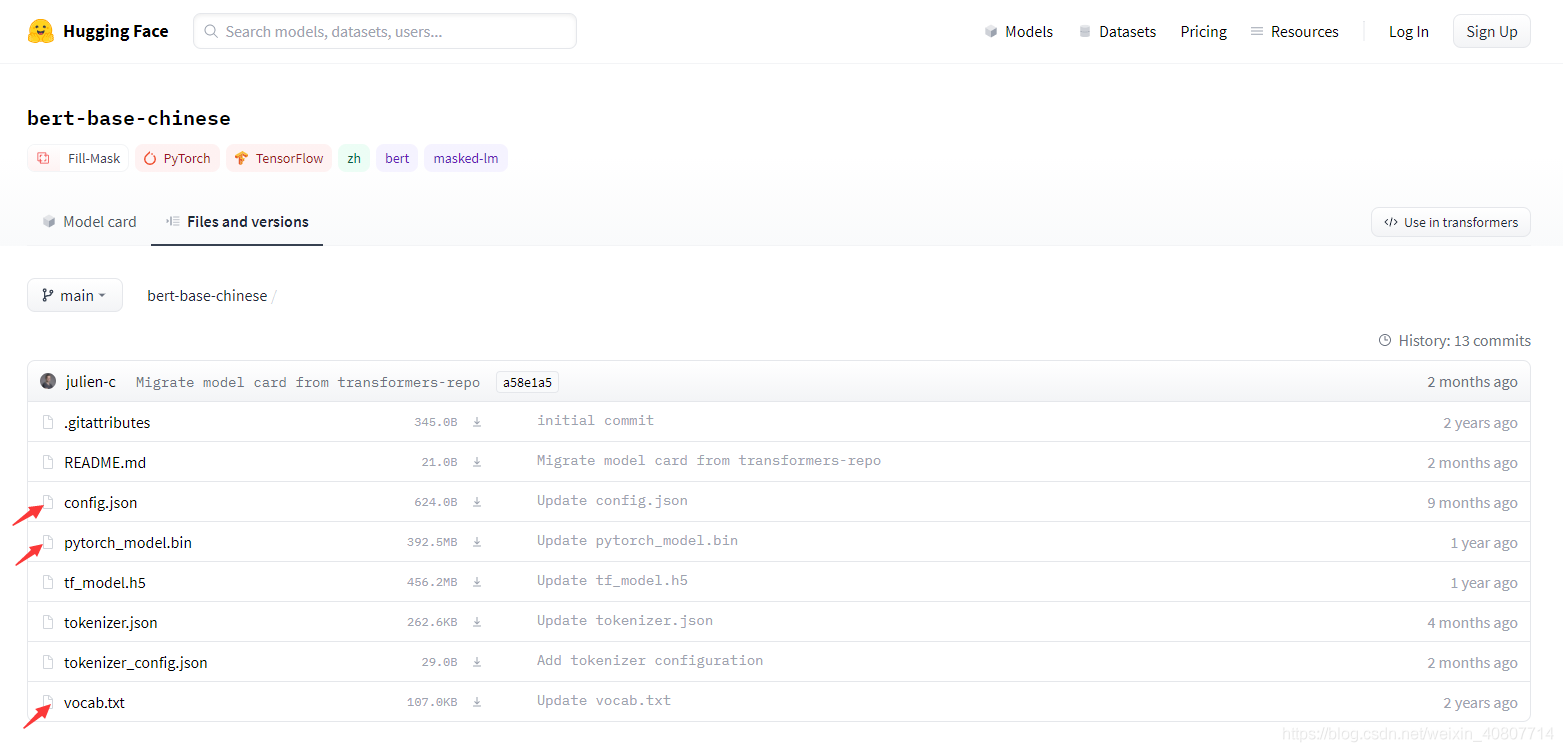Click the Sign Up button

[1491, 31]
